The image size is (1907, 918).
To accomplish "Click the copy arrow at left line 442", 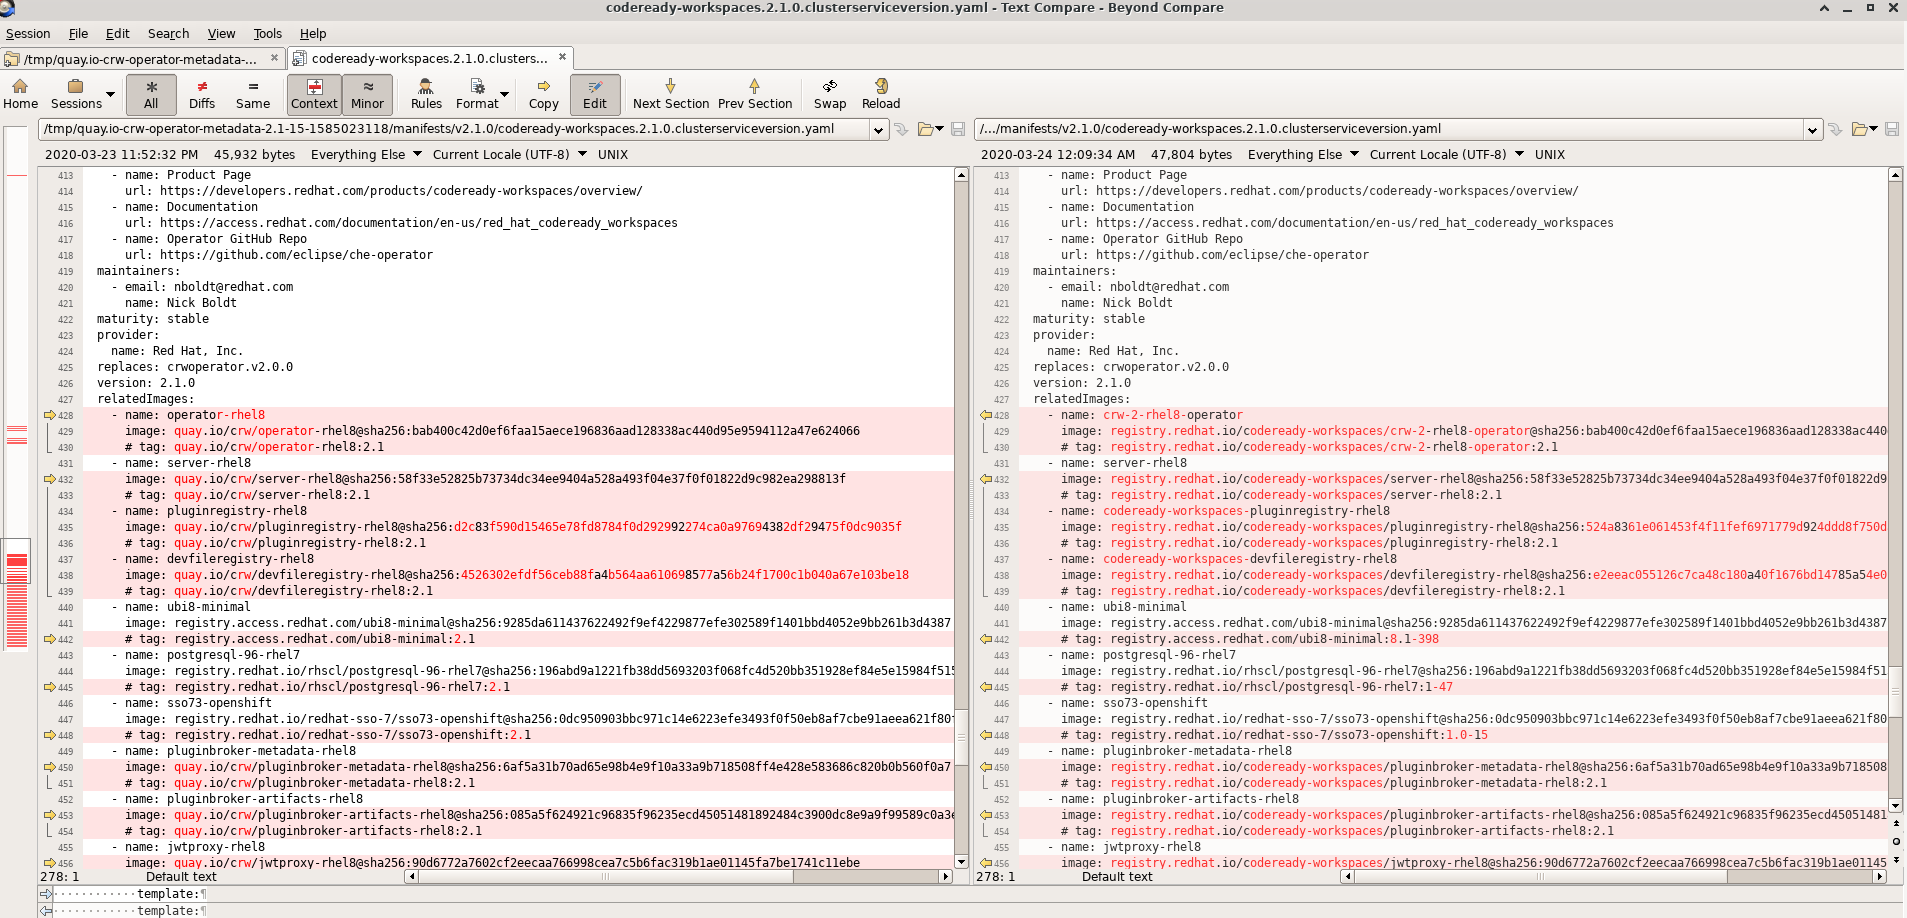I will (x=49, y=639).
